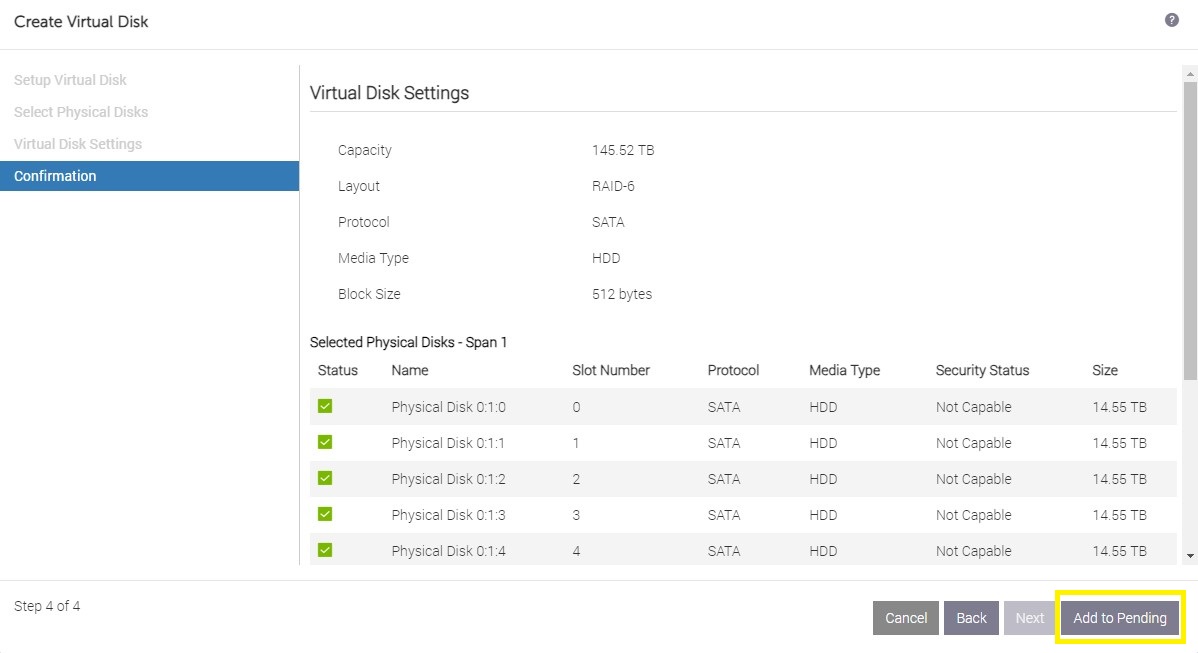Select the Physical Disk 0:1:2 row name
The width and height of the screenshot is (1198, 653).
[x=448, y=479]
